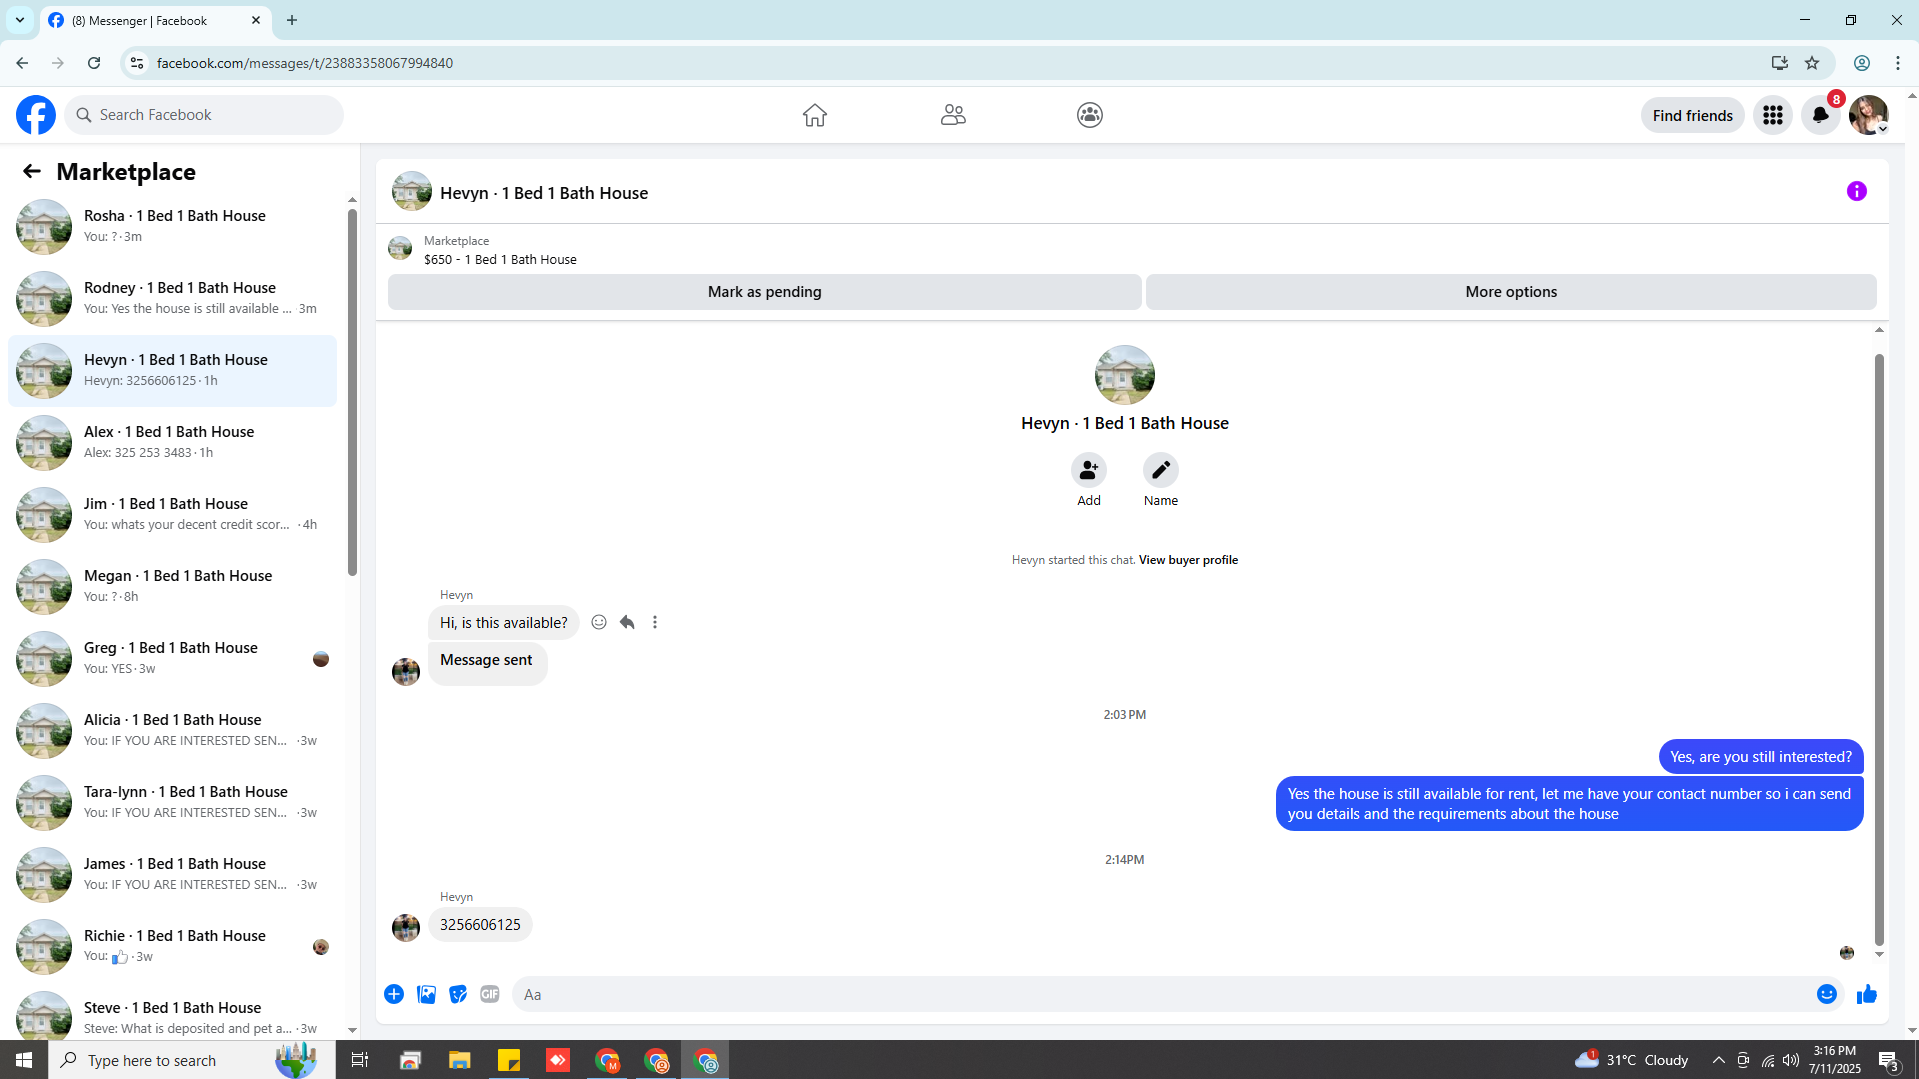1919x1079 pixels.
Task: Open Rodney's 1 Bed 1 Bath chat
Action: 173,299
